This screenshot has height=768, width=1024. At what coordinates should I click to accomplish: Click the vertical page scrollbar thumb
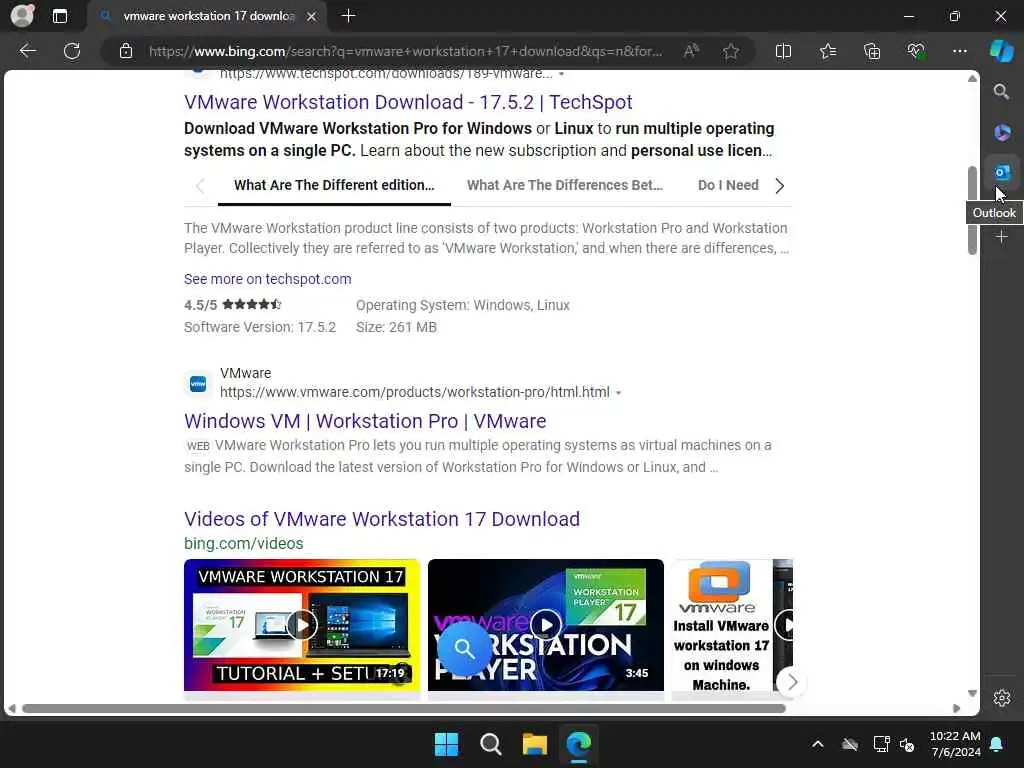coord(972,210)
